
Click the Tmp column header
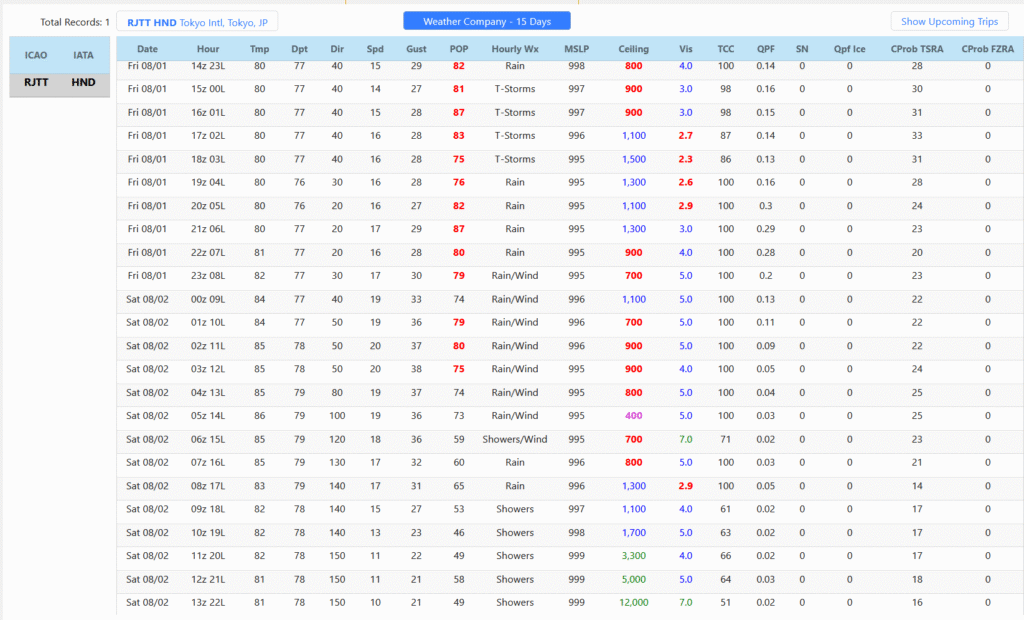pos(259,49)
